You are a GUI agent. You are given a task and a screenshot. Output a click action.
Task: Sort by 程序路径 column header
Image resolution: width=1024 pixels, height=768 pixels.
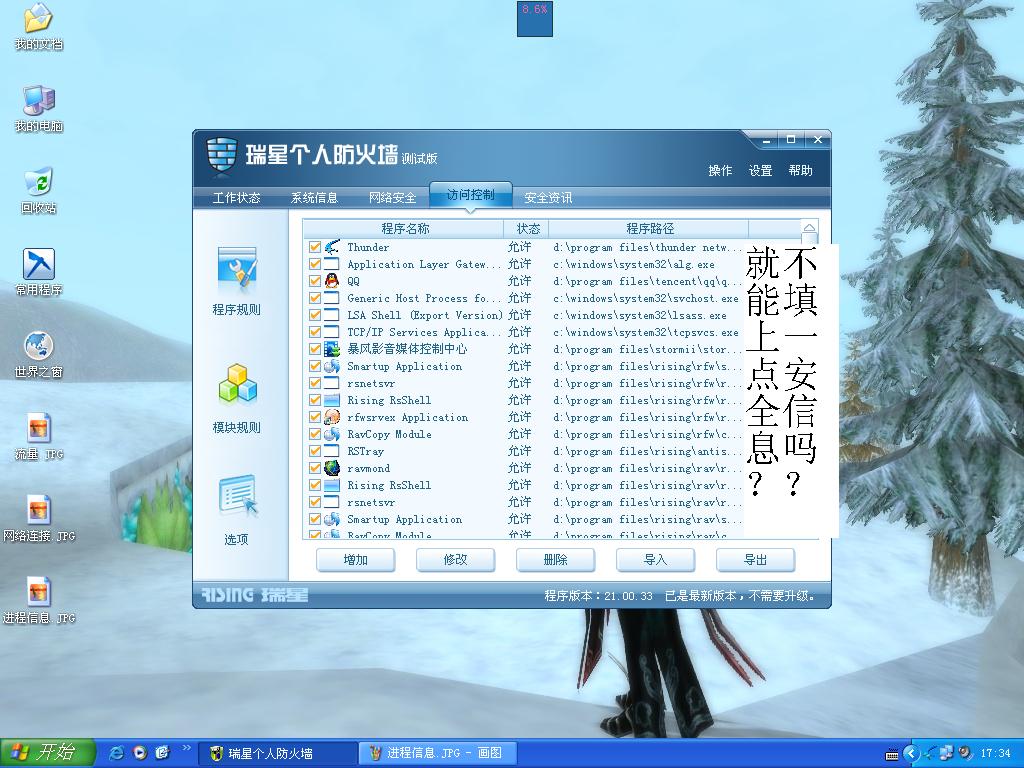point(649,229)
